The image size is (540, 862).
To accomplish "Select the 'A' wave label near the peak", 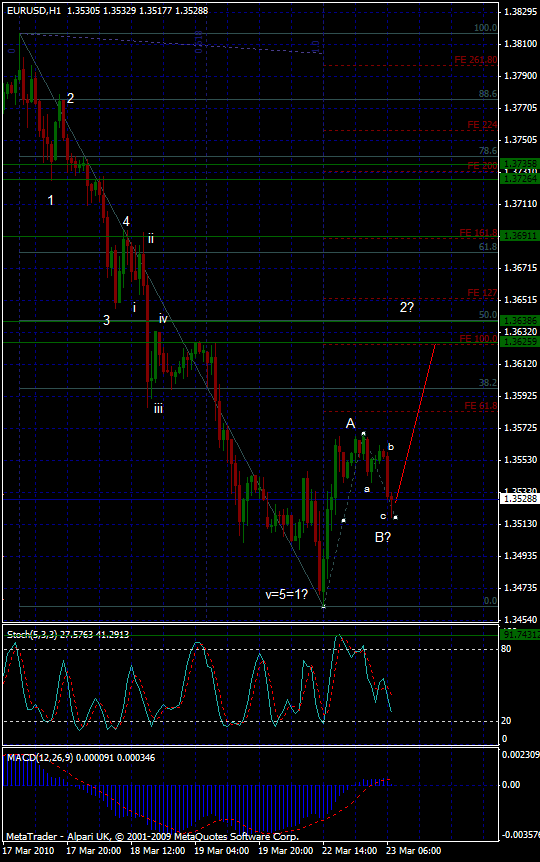I will pyautogui.click(x=350, y=423).
